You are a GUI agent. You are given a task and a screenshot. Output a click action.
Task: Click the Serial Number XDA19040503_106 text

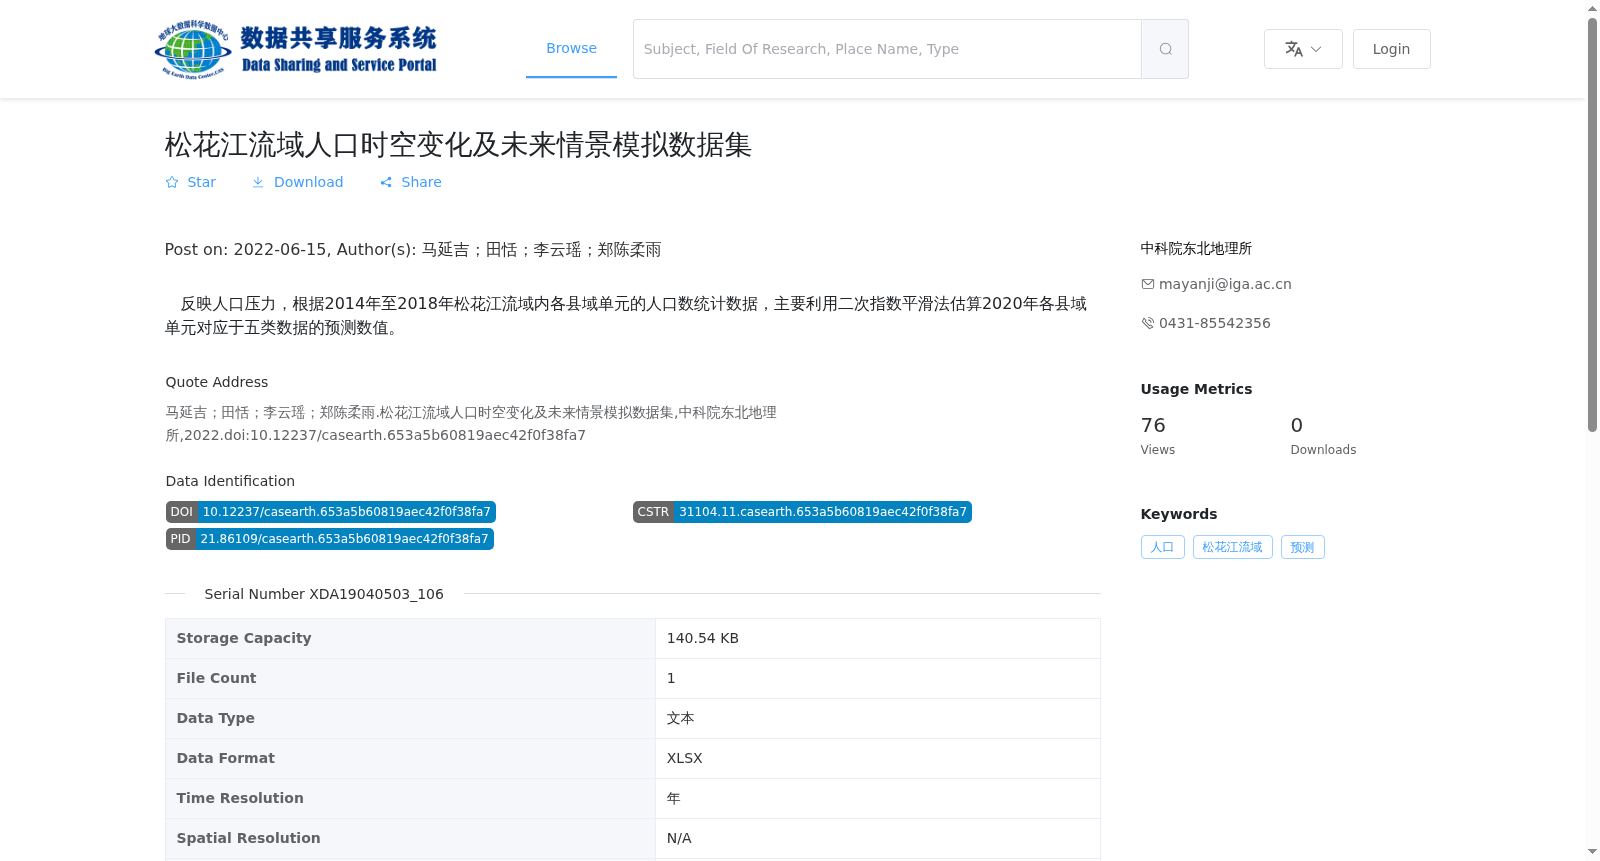click(x=324, y=594)
